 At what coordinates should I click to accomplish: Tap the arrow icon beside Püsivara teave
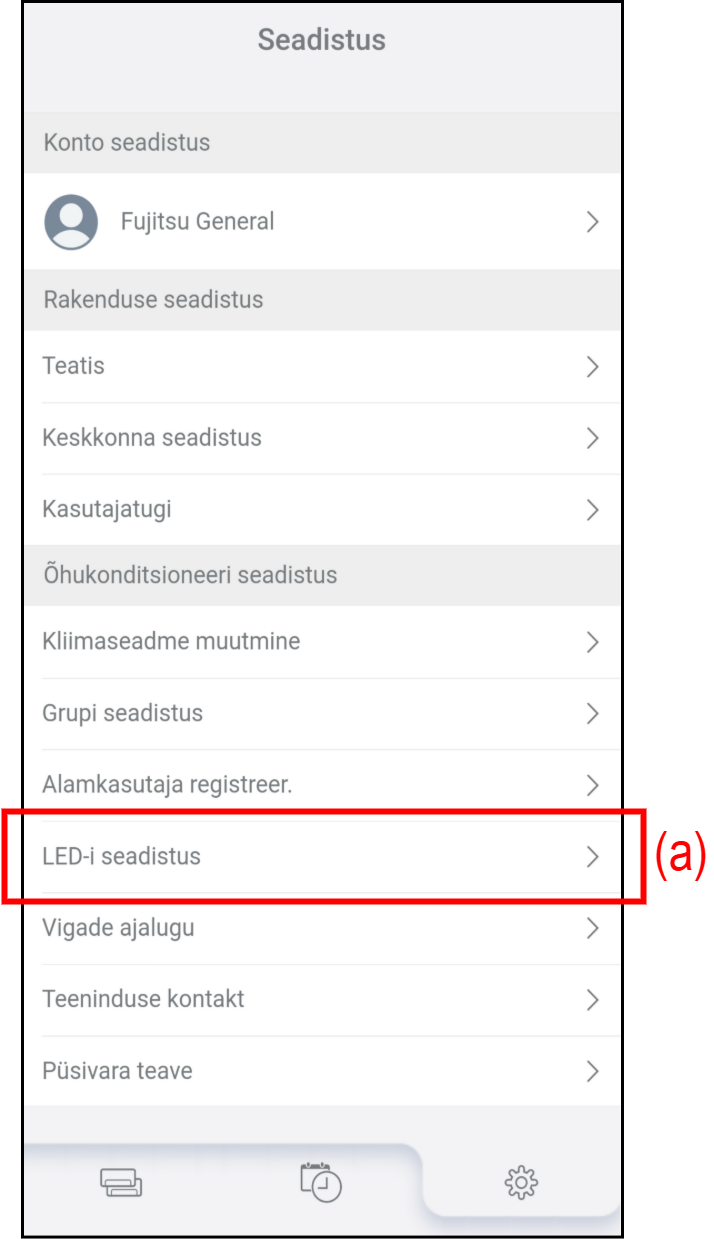coord(592,1072)
